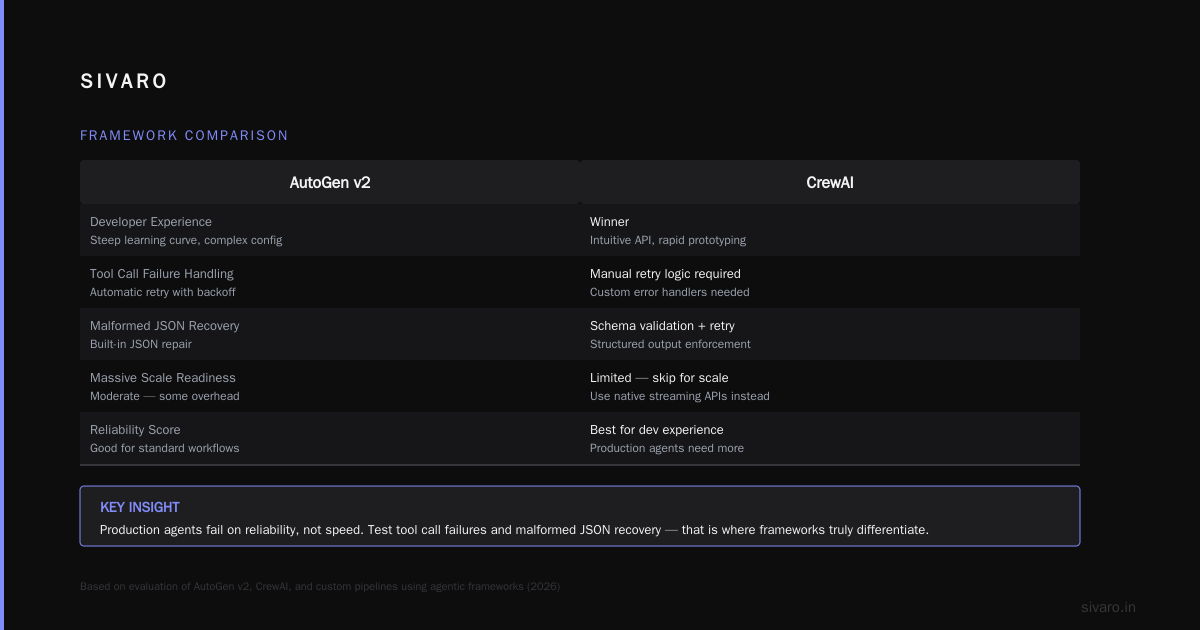Click the Malformed JSON Recovery label
Screen dimensions: 1200x630
click(165, 326)
